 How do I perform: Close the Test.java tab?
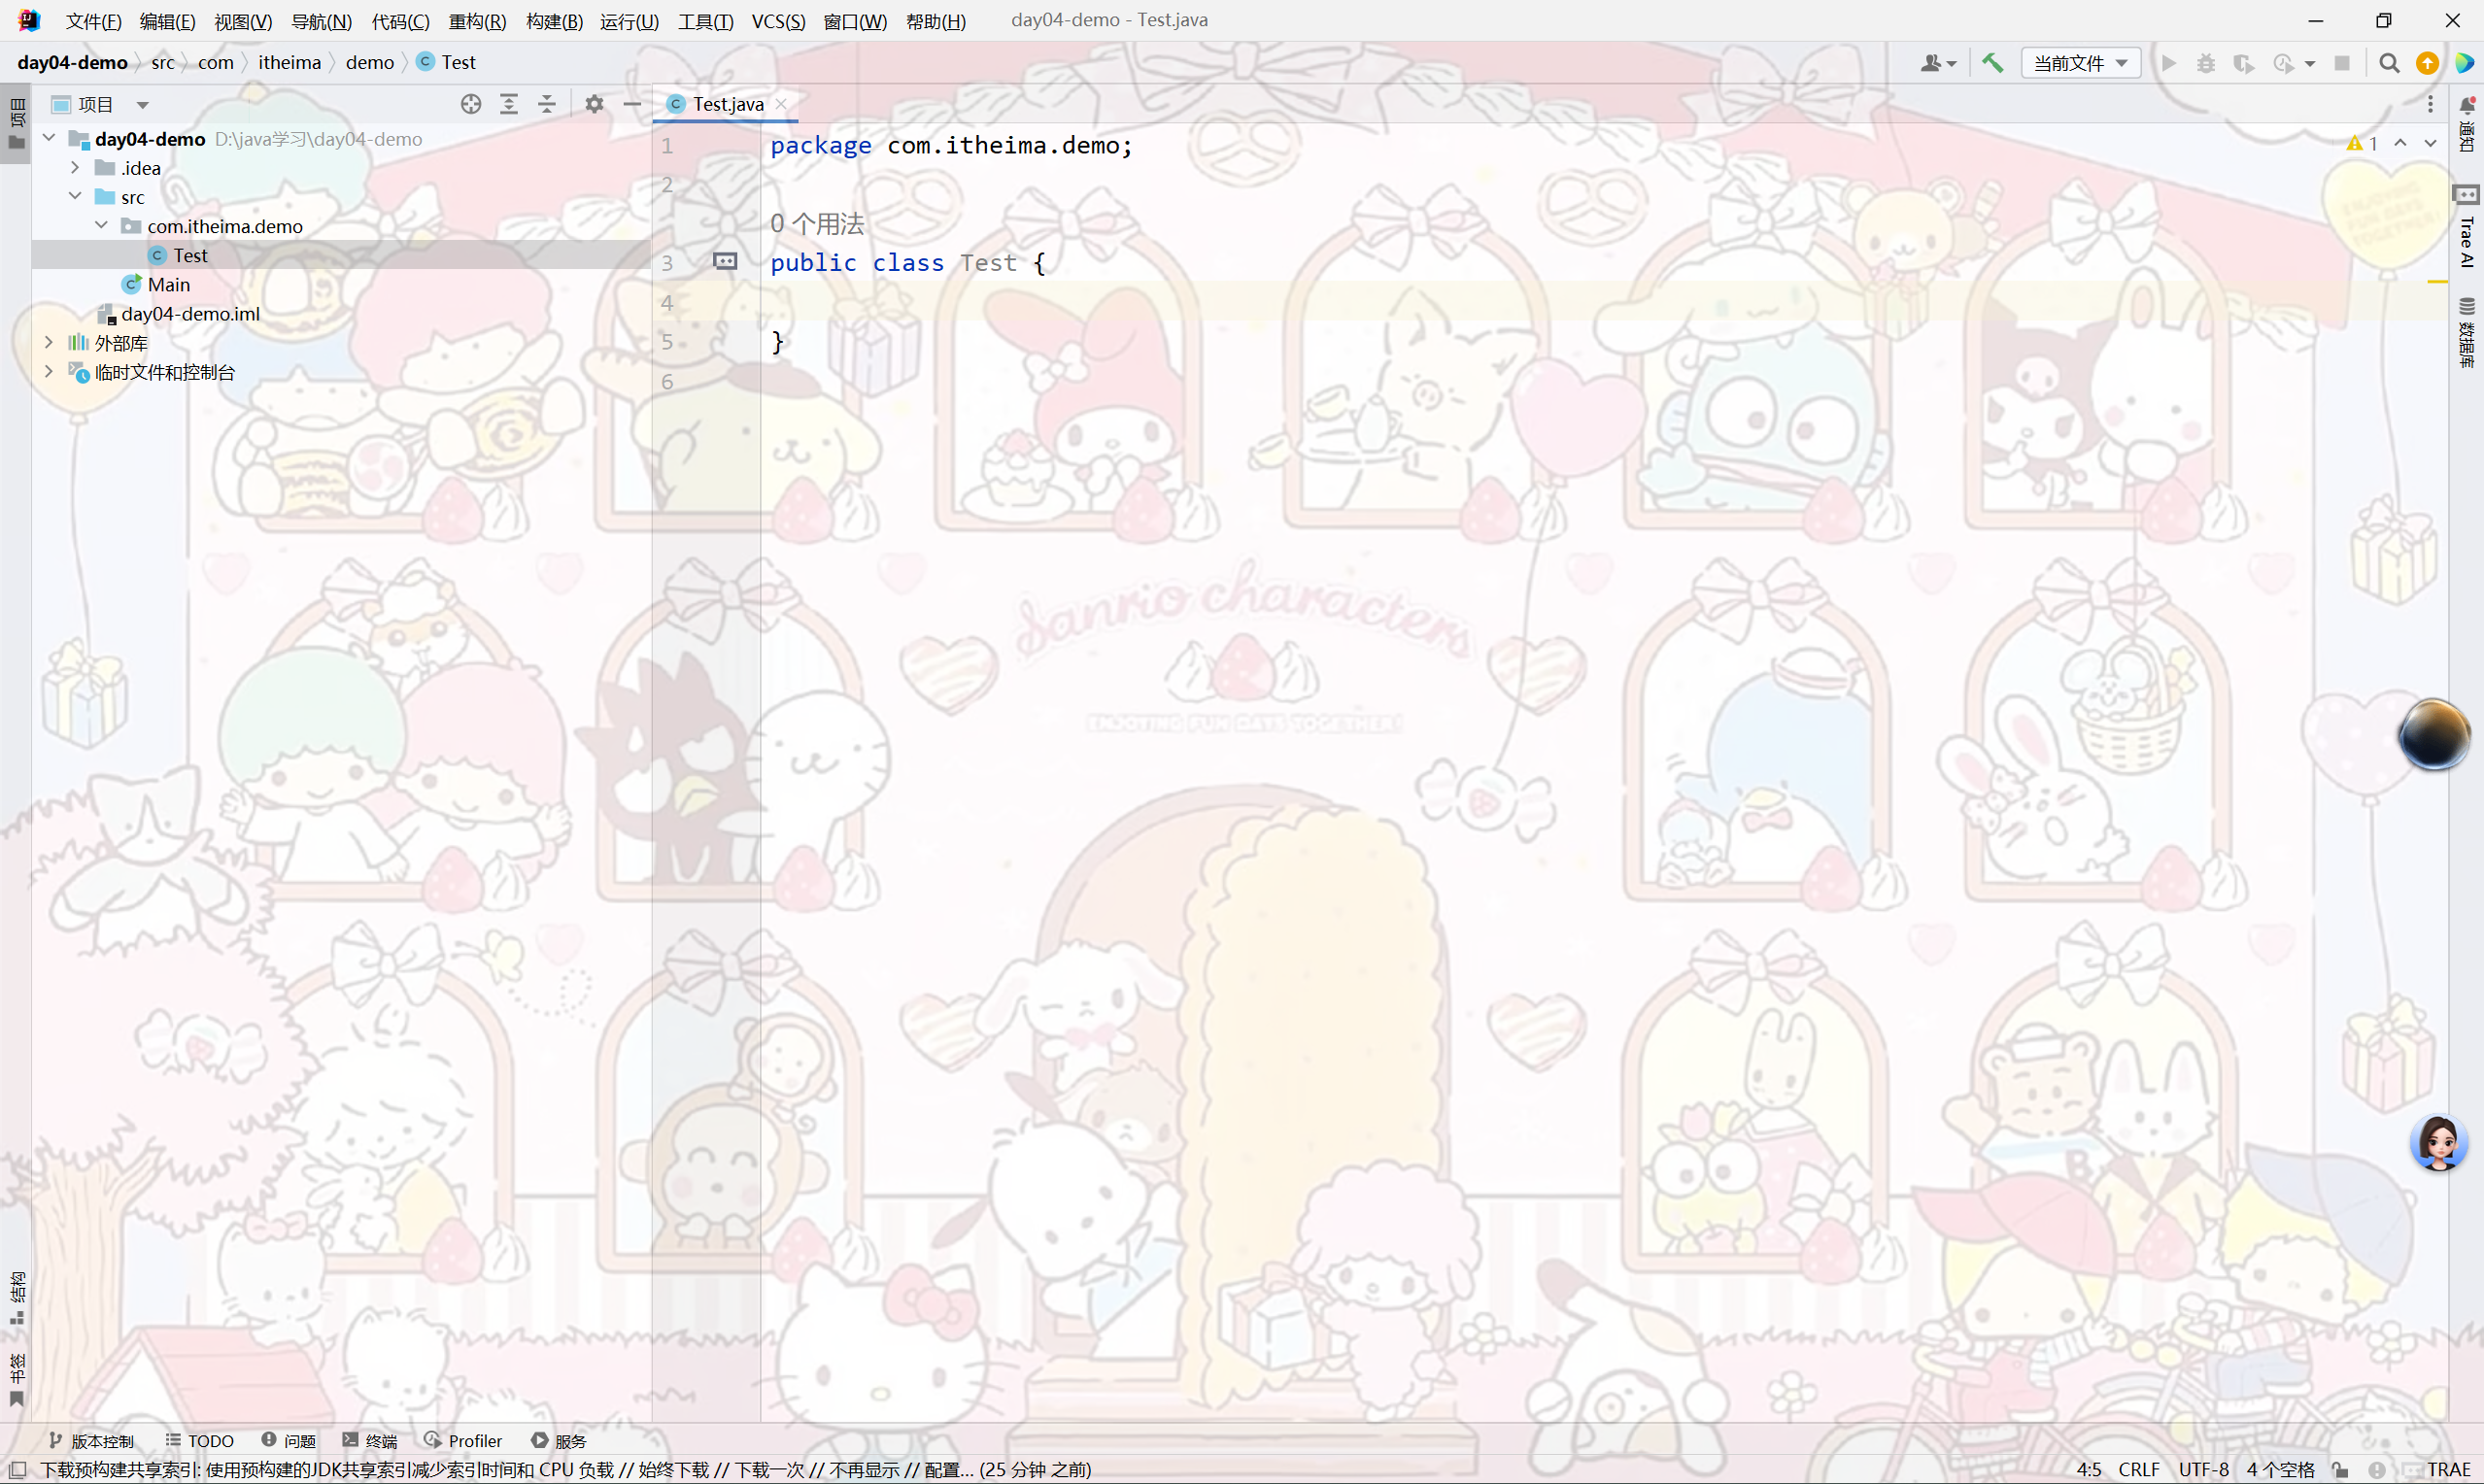pyautogui.click(x=782, y=104)
